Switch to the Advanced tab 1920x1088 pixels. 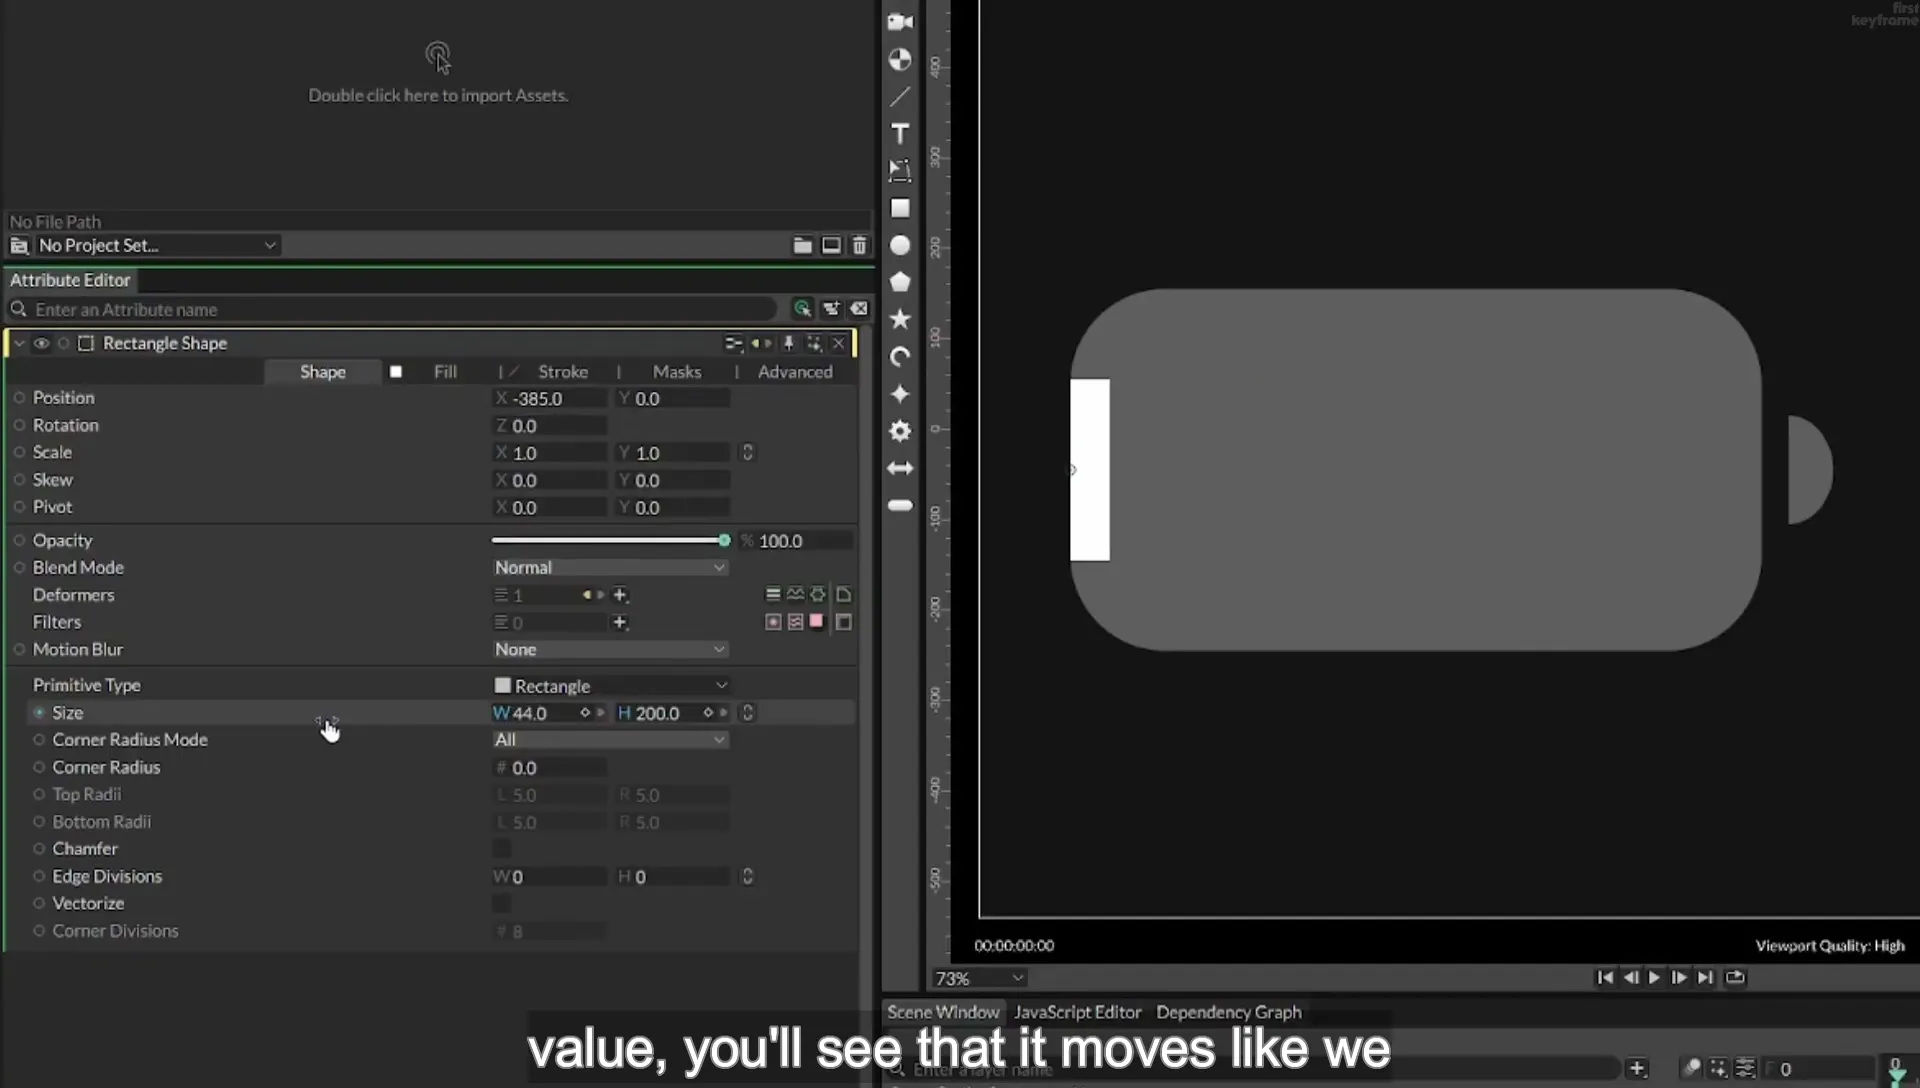(795, 372)
